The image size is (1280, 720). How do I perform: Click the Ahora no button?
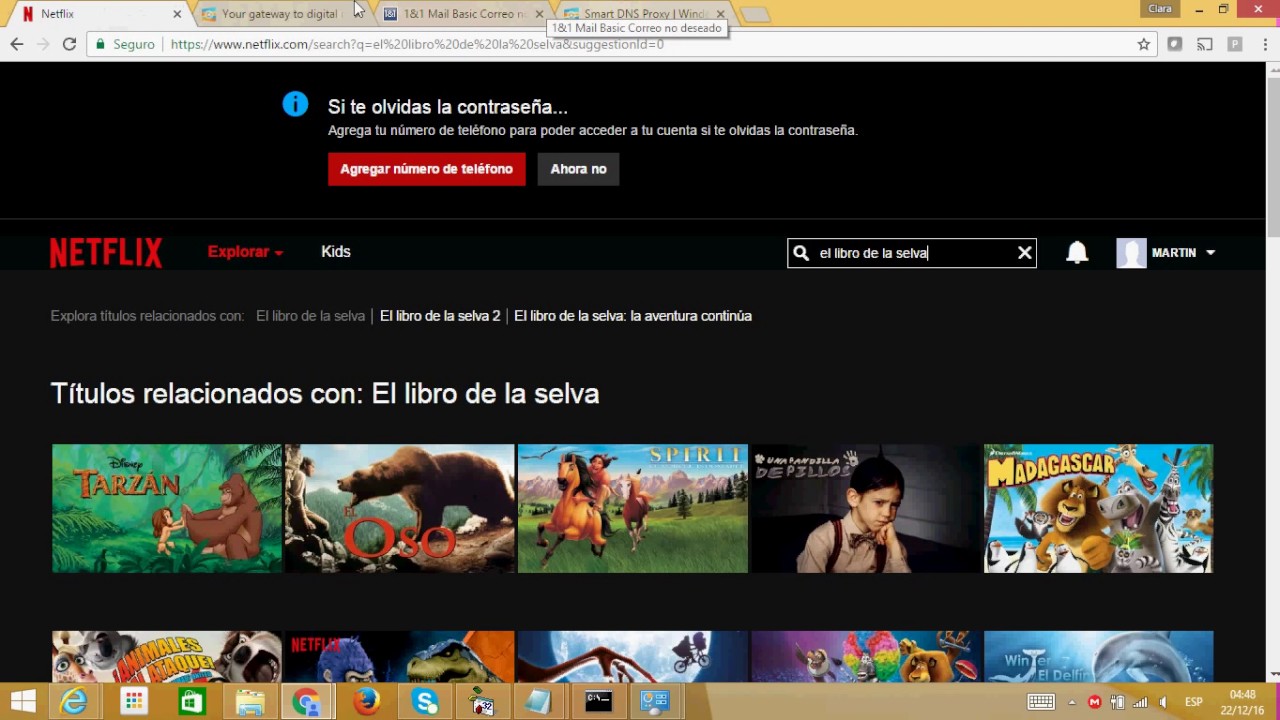click(578, 169)
